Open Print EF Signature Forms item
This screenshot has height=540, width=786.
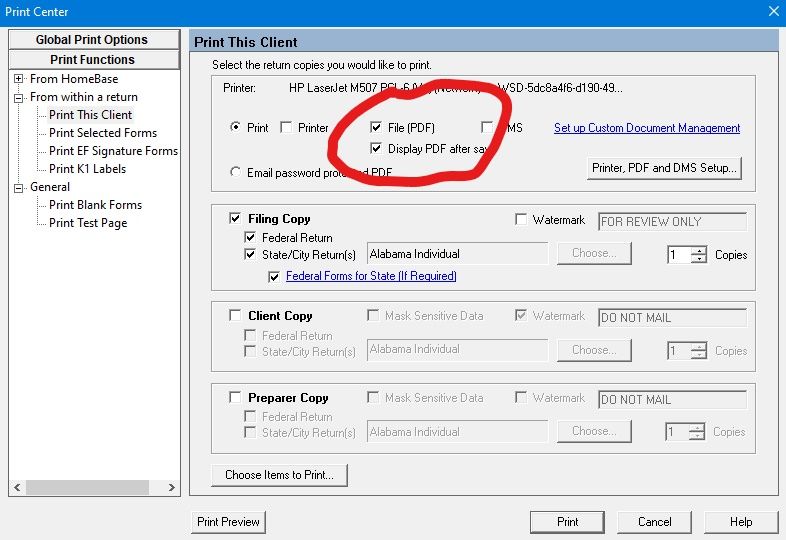113,151
